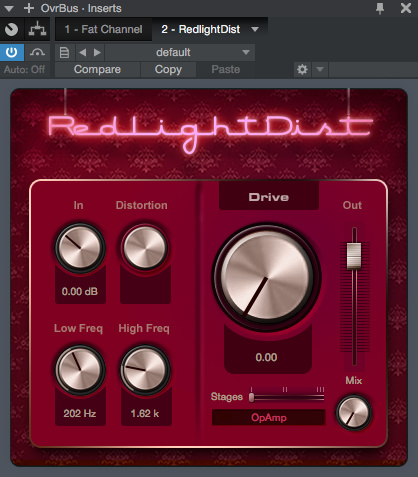Open the default preset dropdown
This screenshot has width=418, height=477.
tap(180, 53)
